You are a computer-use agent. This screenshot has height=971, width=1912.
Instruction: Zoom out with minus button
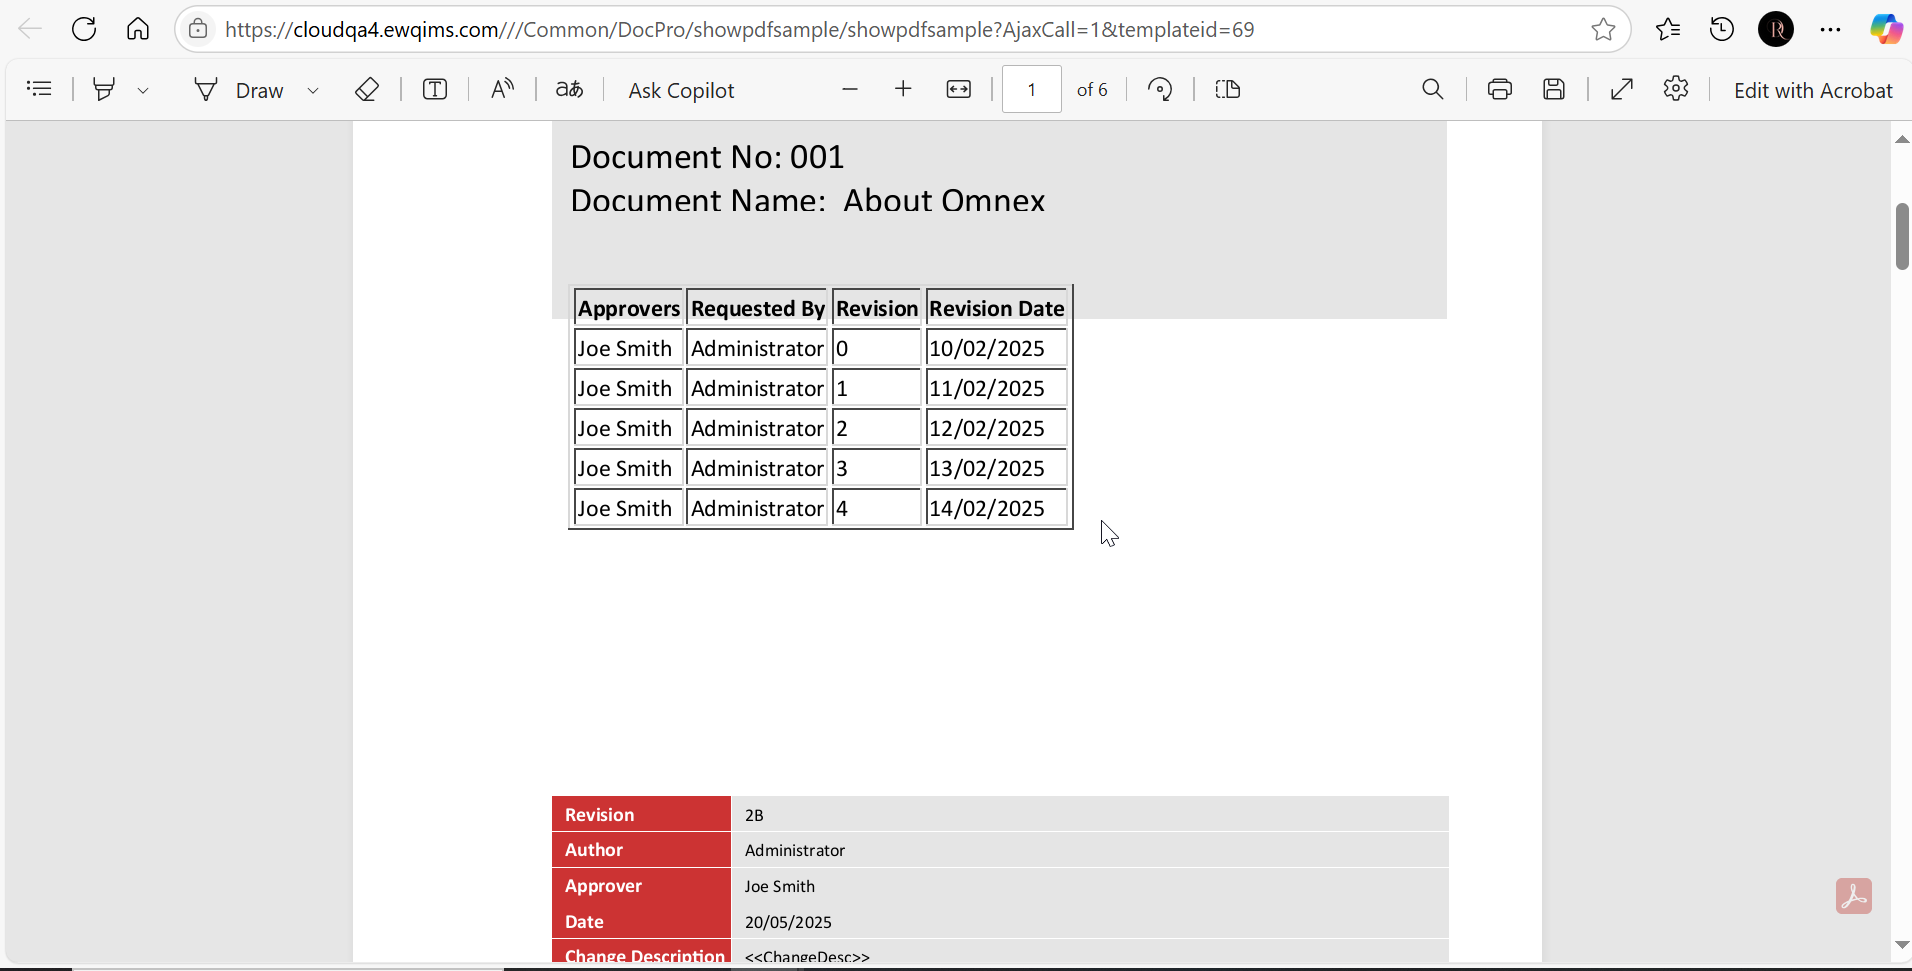click(x=850, y=89)
